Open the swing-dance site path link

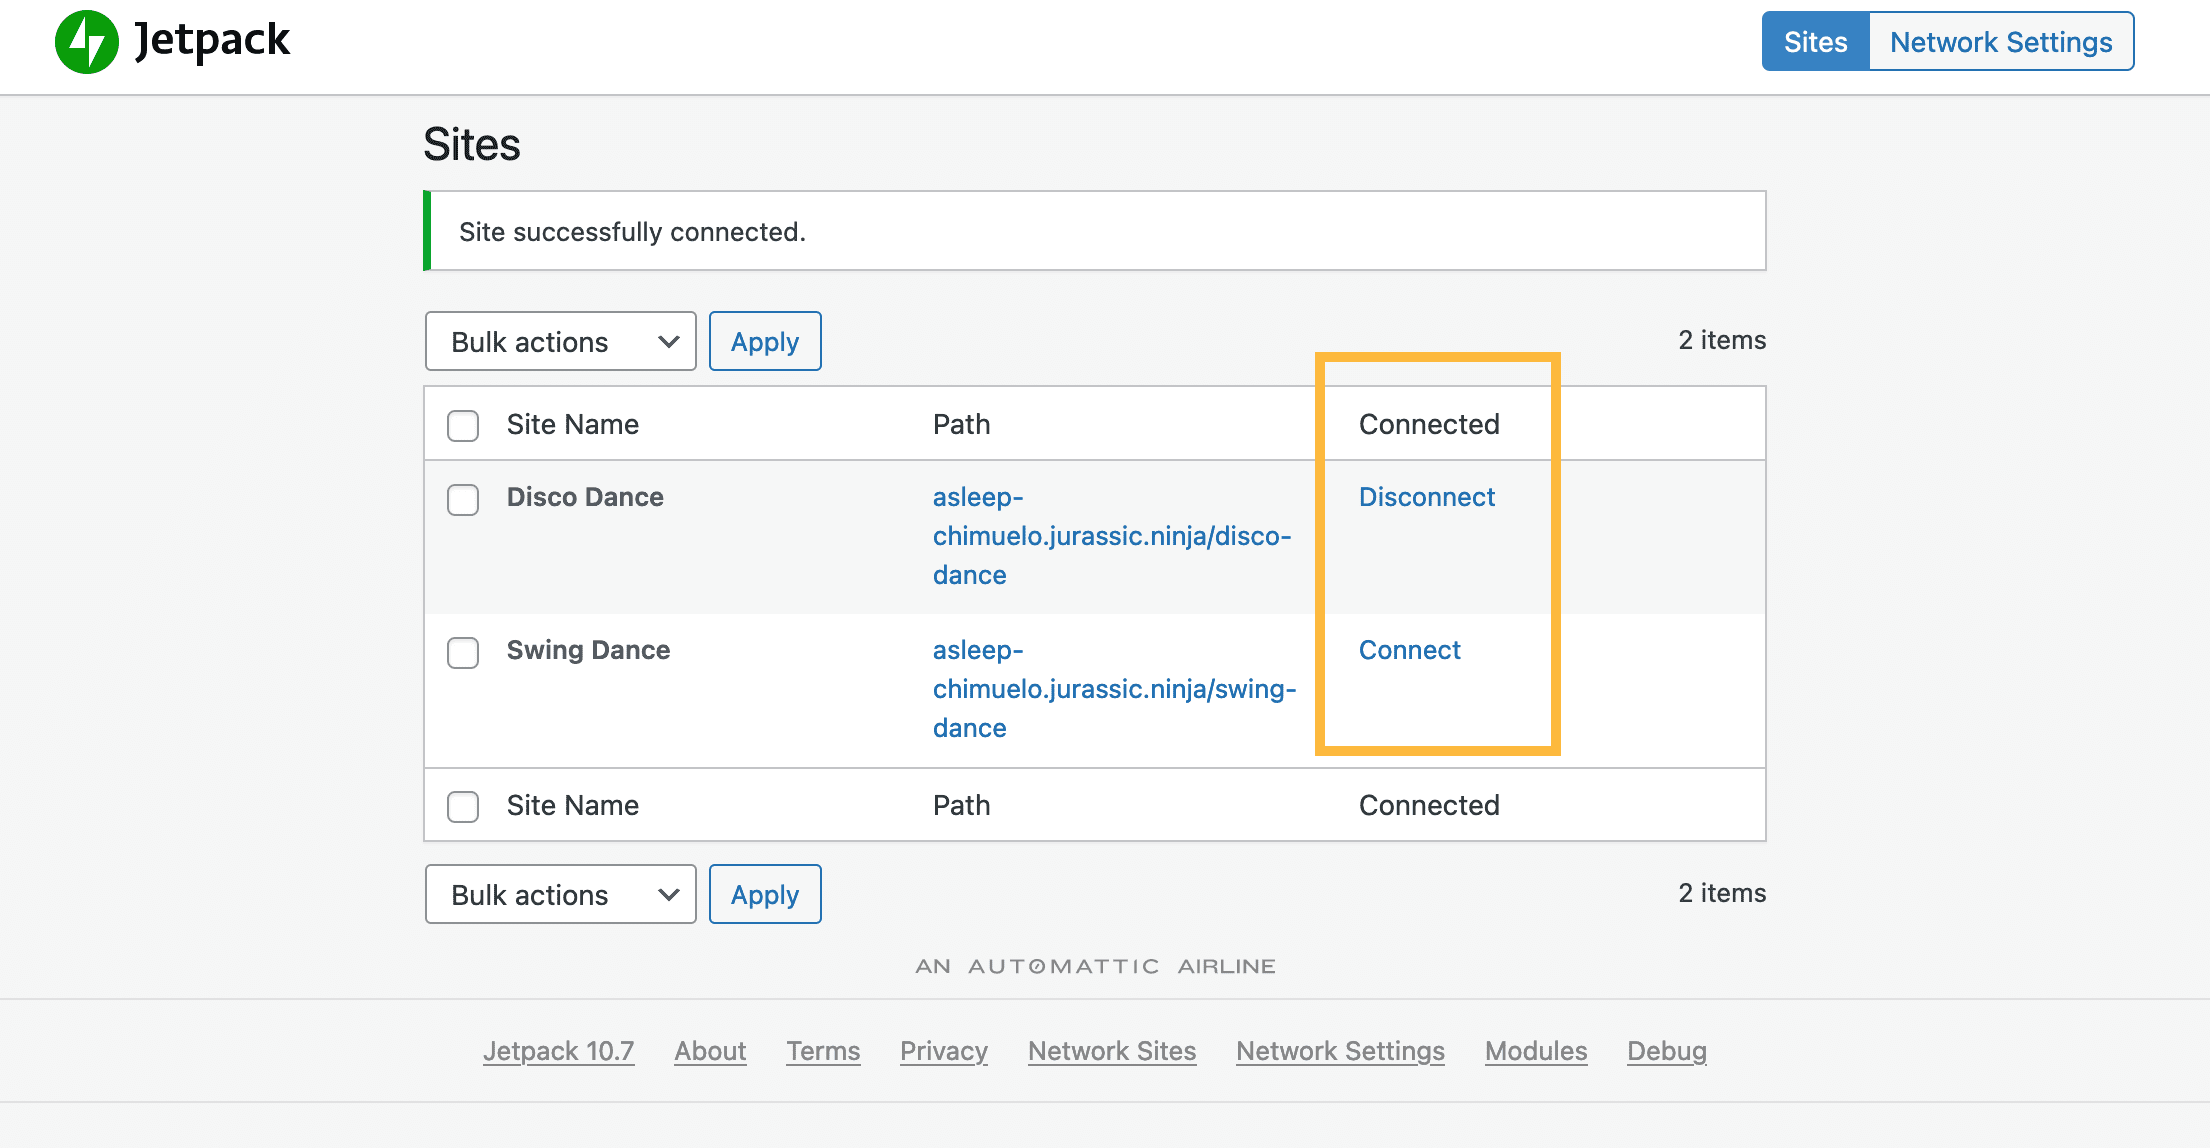click(1113, 689)
